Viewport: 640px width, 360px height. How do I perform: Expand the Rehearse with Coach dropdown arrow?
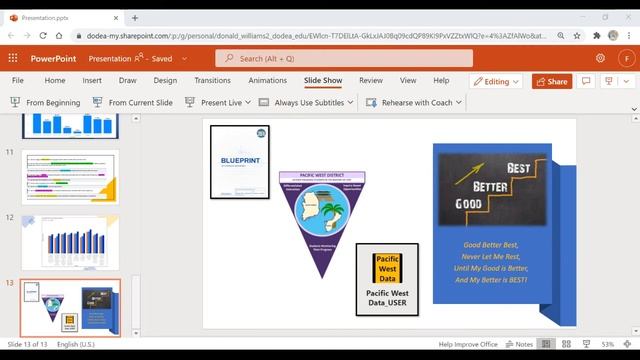pos(459,102)
